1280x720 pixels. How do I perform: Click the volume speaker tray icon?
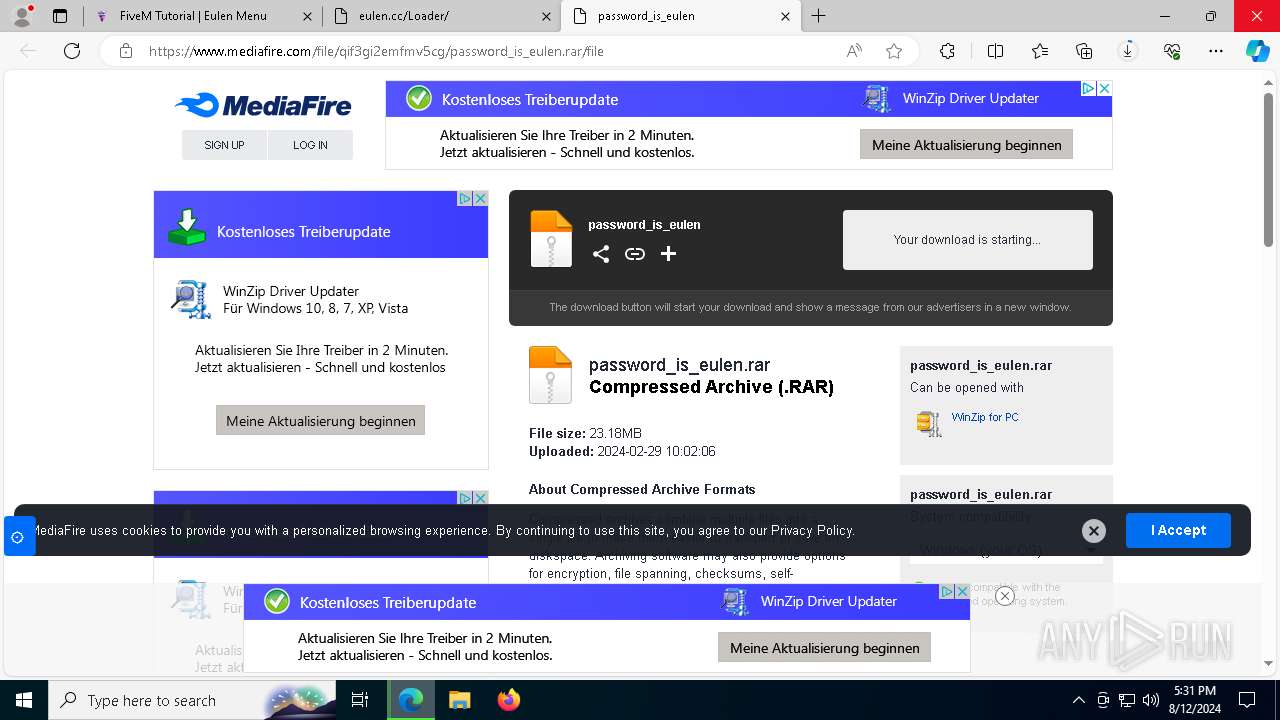[x=1151, y=700]
